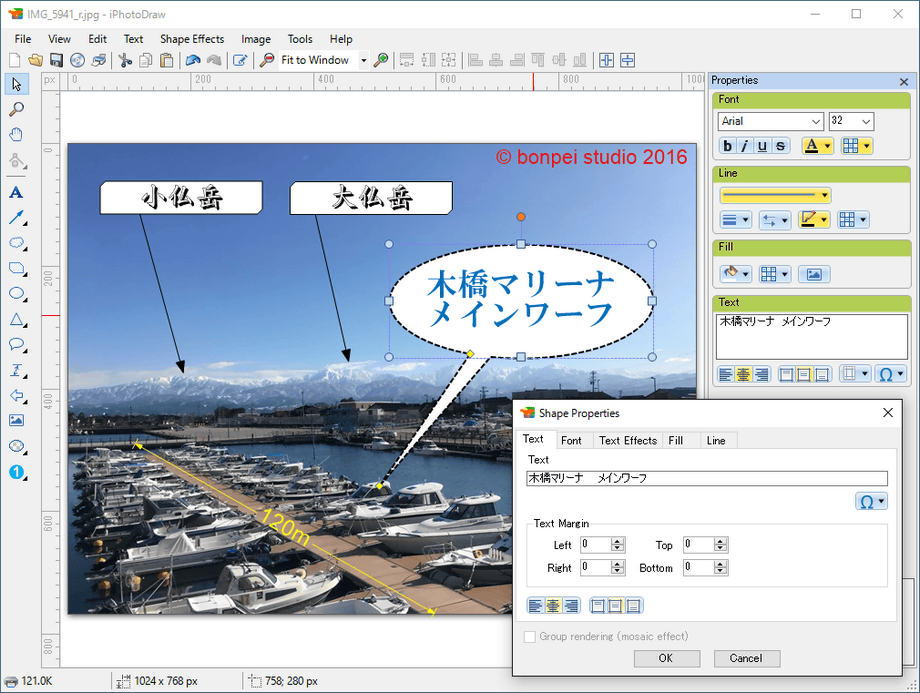This screenshot has height=693, width=920.
Task: Open the Fit to Window zoom dropdown
Action: [364, 60]
